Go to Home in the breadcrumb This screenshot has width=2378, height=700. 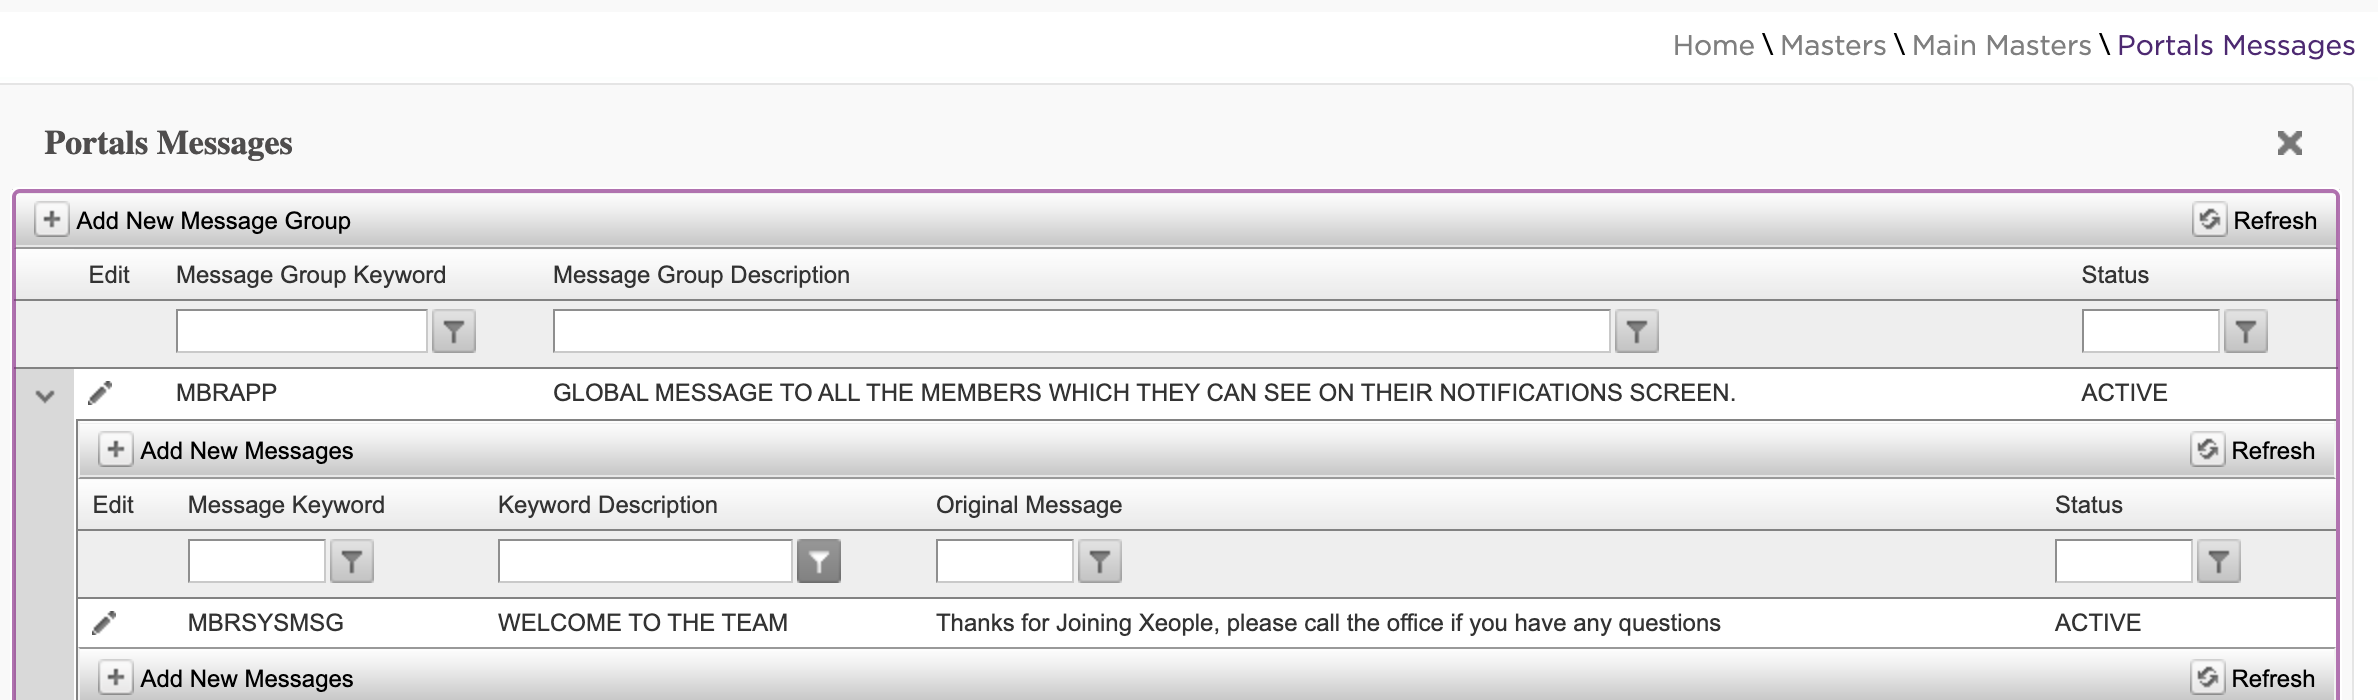(x=1713, y=45)
